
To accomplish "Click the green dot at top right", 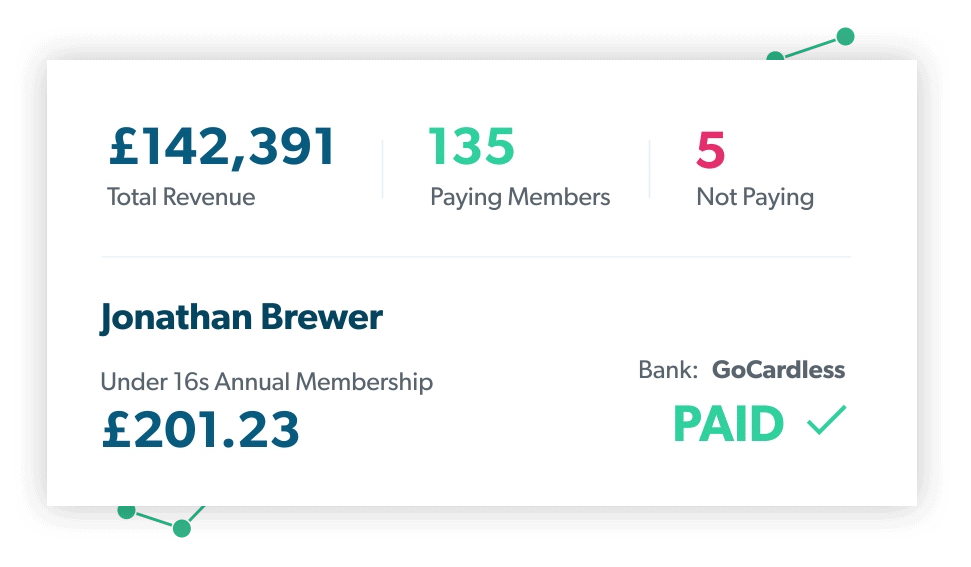I will 845,37.
